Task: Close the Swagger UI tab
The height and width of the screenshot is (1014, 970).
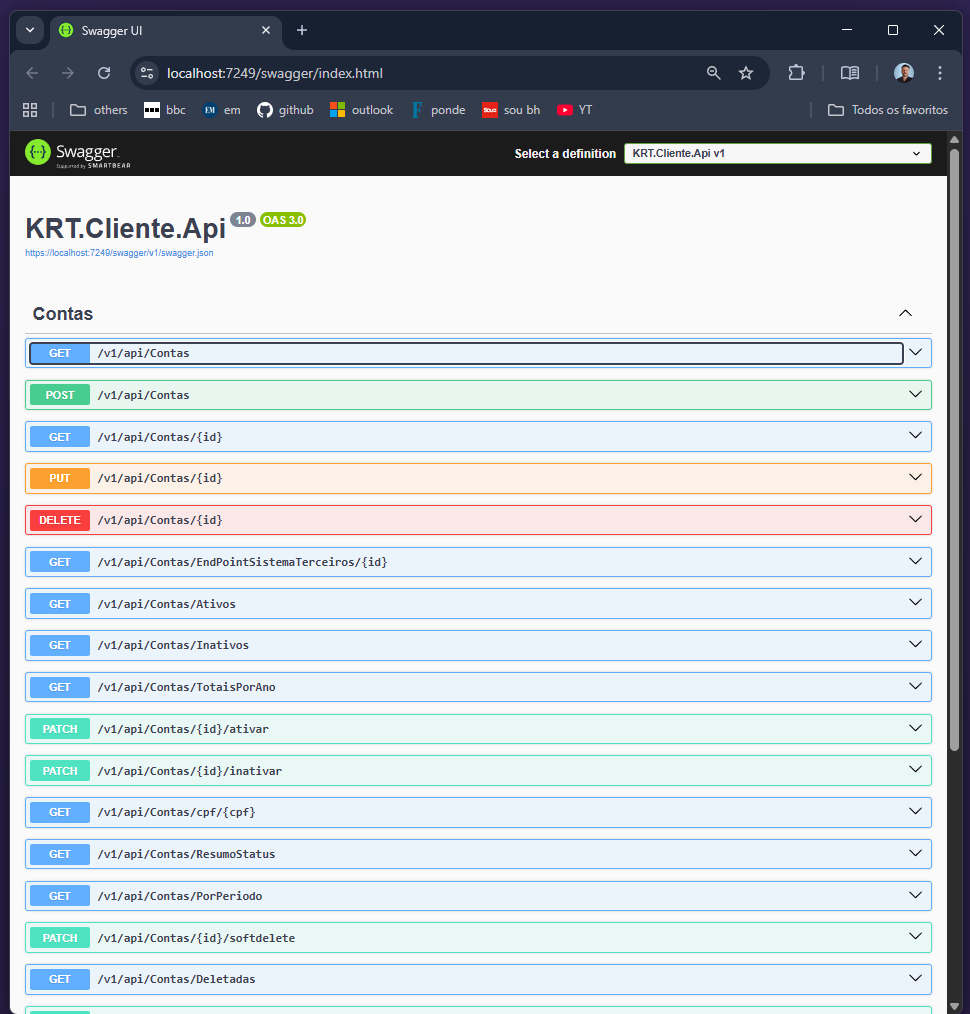Action: click(x=266, y=30)
